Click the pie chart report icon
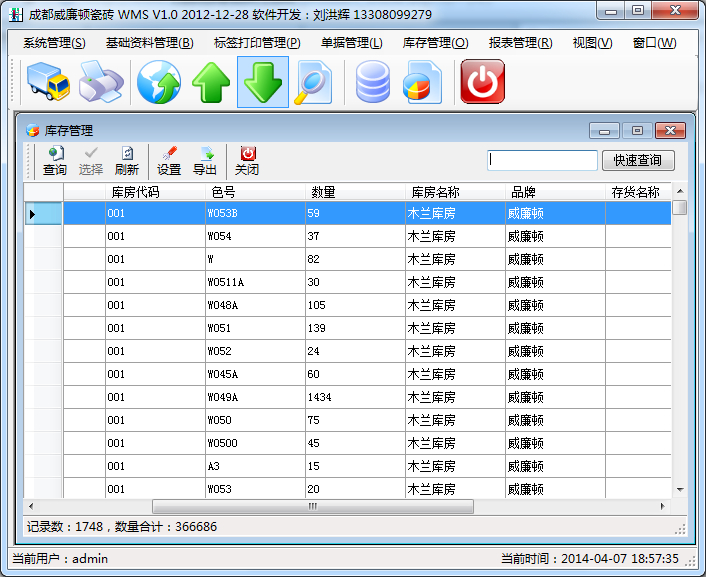Viewport: 706px width, 577px height. click(422, 82)
